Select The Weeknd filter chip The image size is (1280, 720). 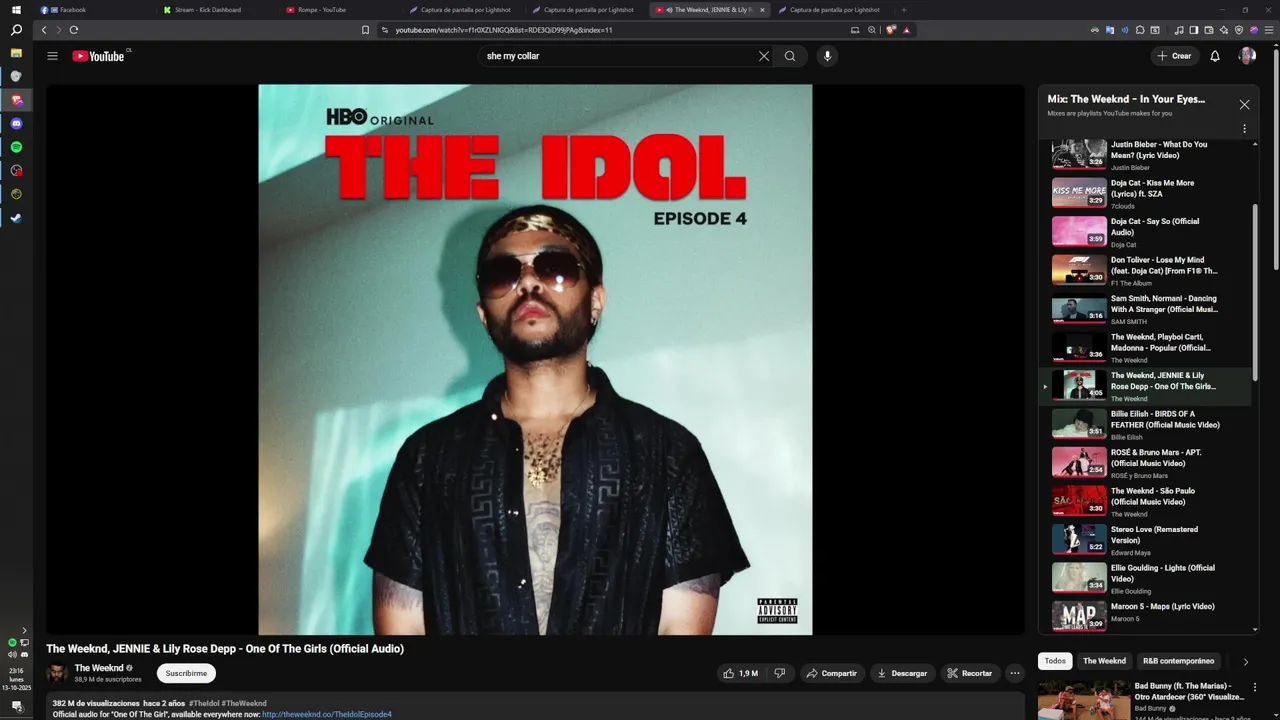(1105, 661)
